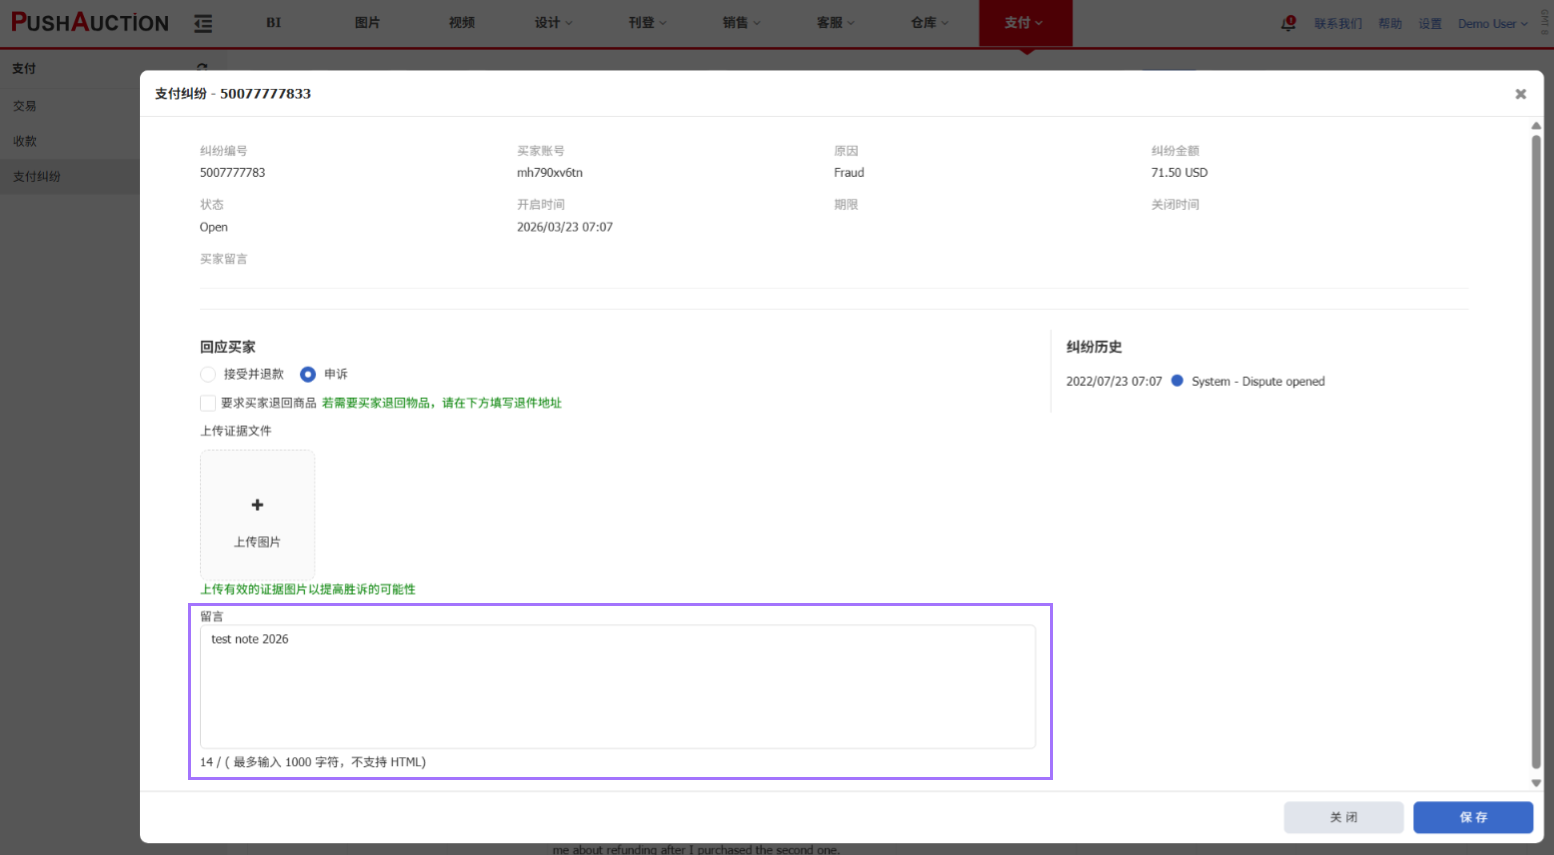This screenshot has width=1554, height=855.
Task: Open the BI menu item
Action: [x=274, y=23]
